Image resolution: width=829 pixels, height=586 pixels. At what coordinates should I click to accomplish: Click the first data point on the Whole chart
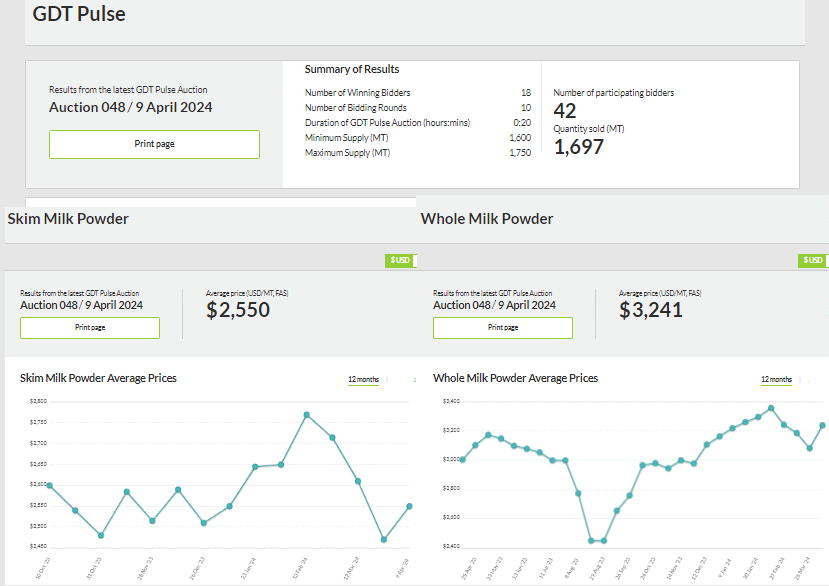463,460
